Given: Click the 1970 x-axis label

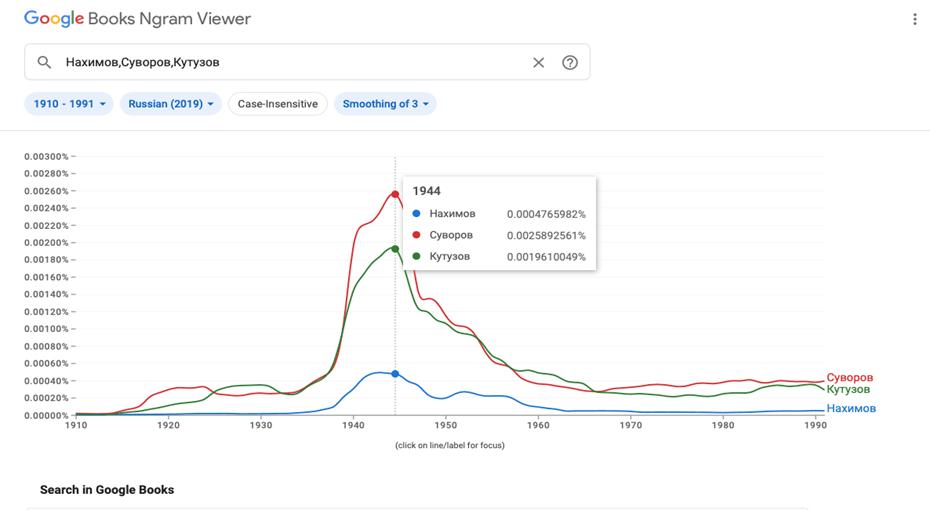Looking at the screenshot, I should point(631,425).
